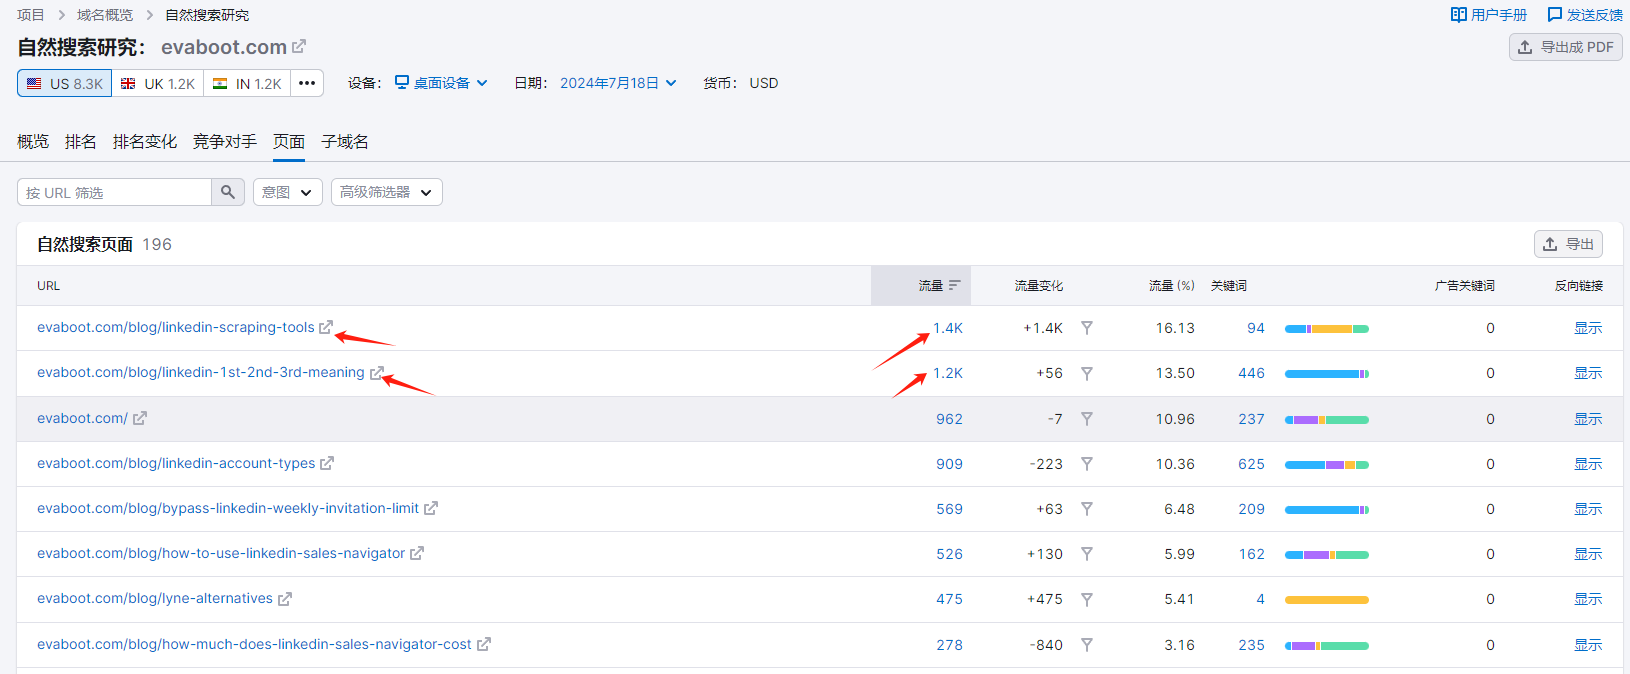
Task: Go to 项目 breadcrumb link
Action: tap(31, 15)
